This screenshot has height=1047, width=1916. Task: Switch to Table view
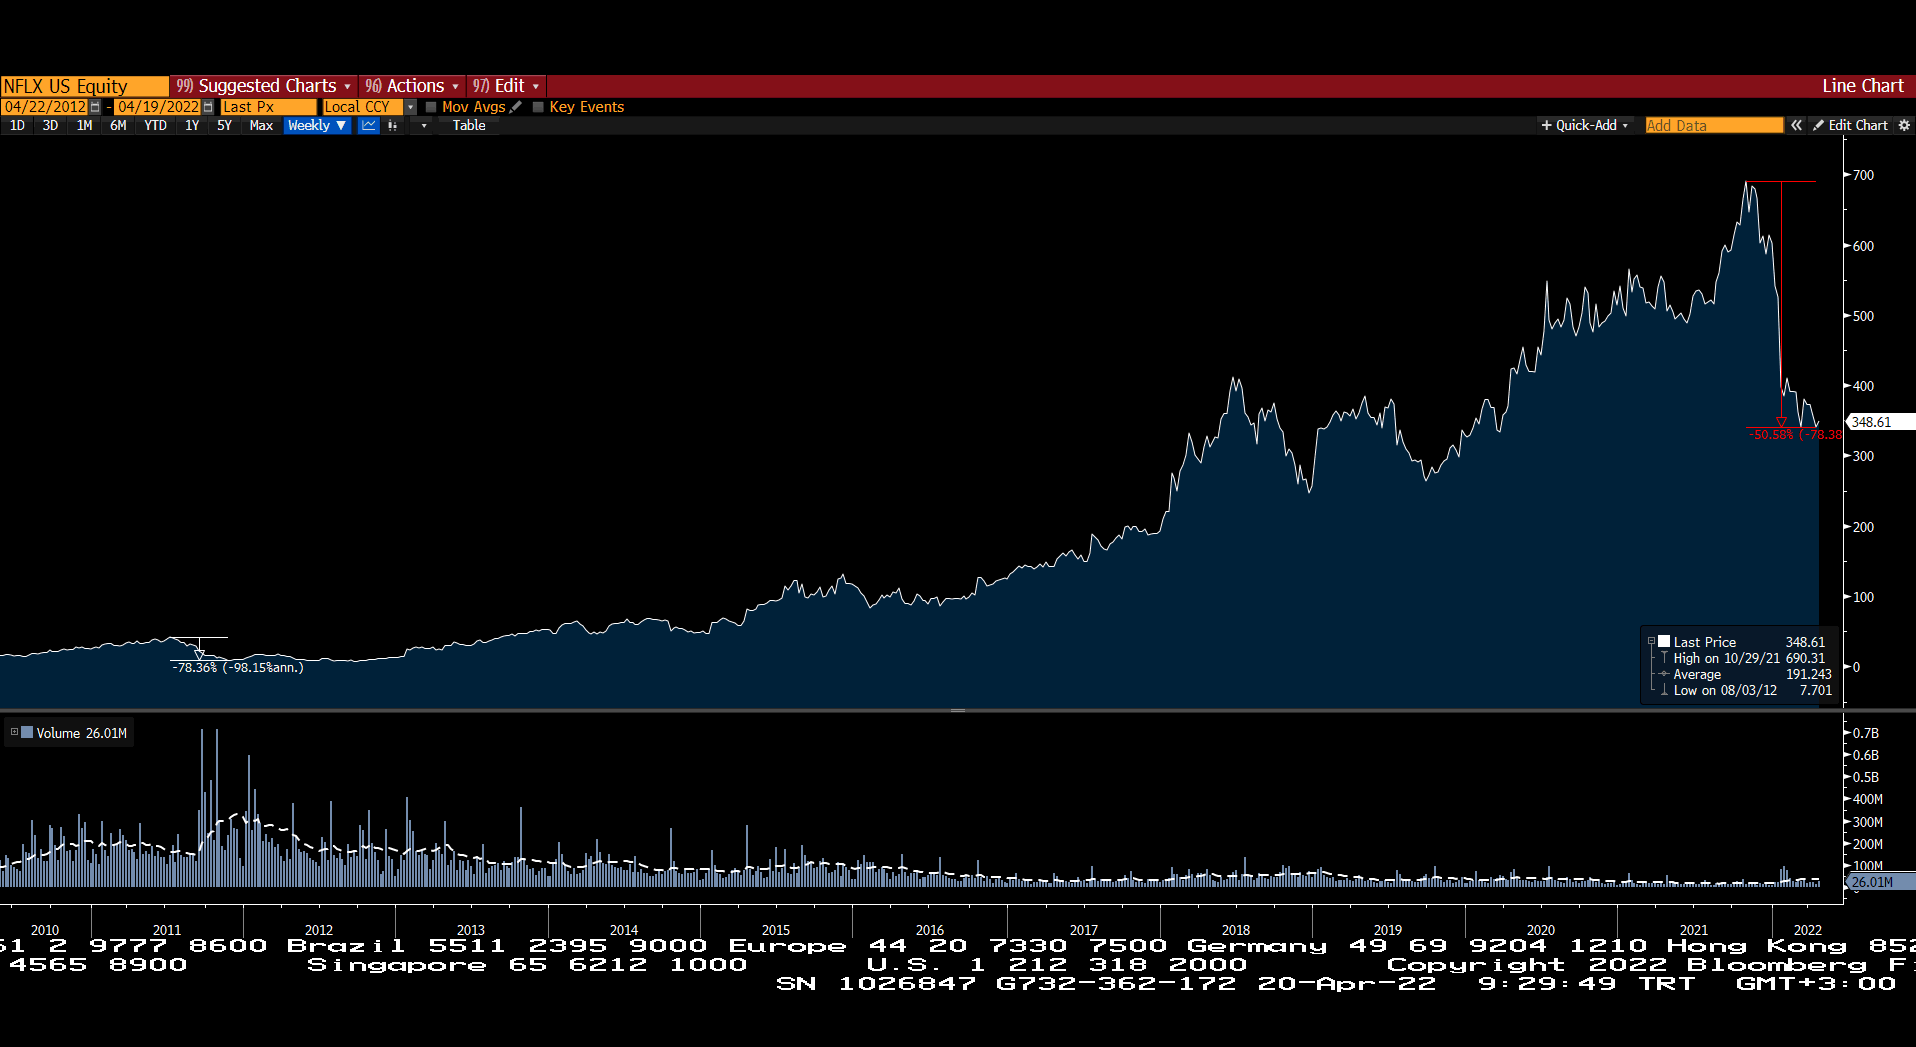(469, 125)
